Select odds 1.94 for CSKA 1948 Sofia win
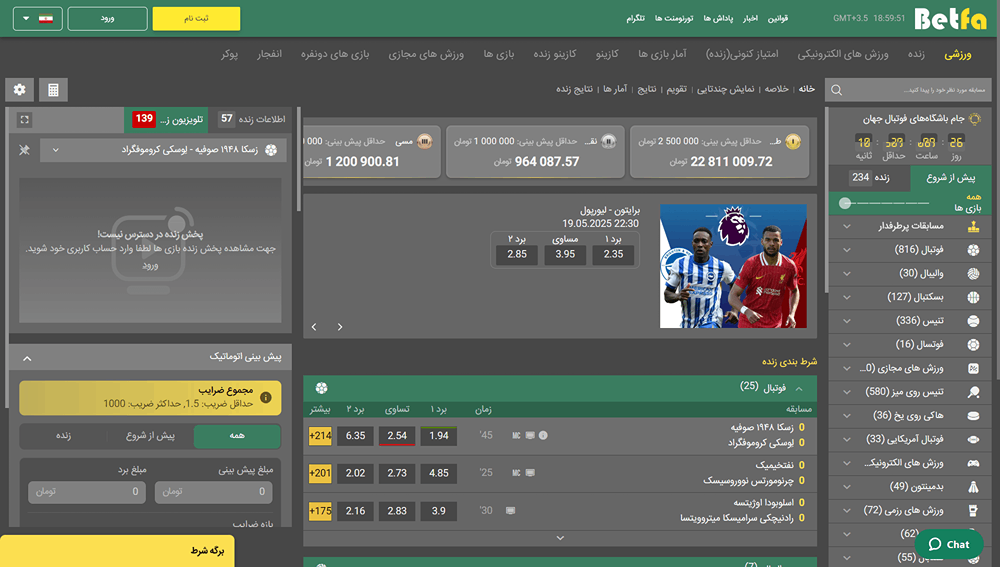The width and height of the screenshot is (1000, 567). (439, 436)
